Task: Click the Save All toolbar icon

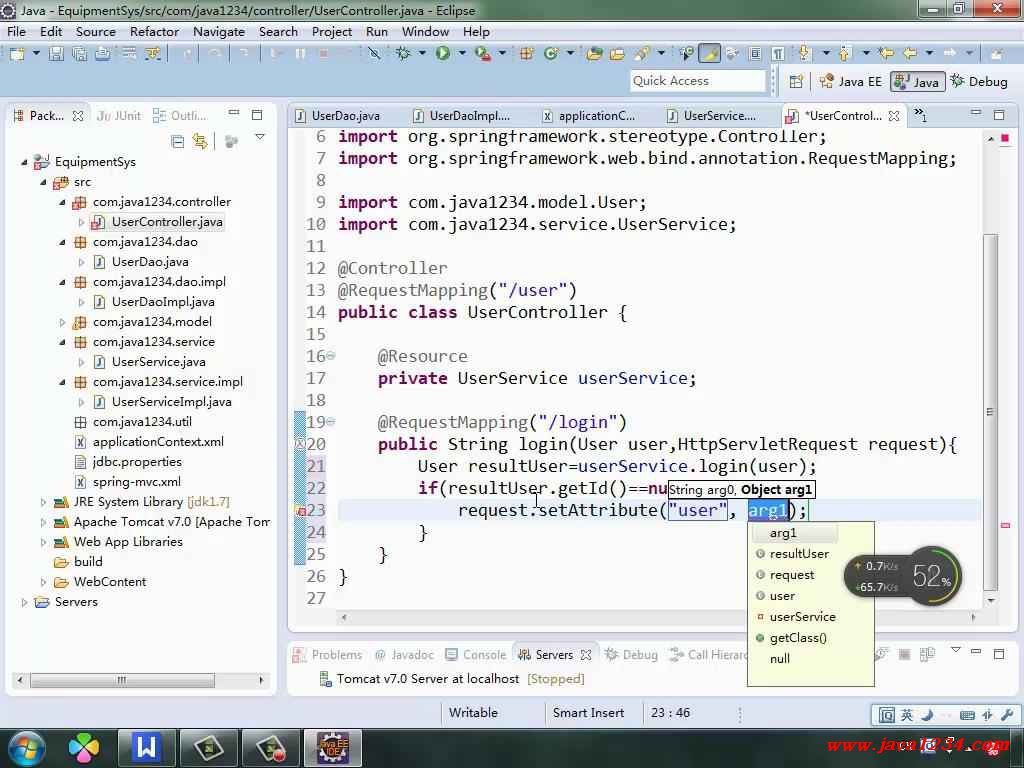Action: 80,54
